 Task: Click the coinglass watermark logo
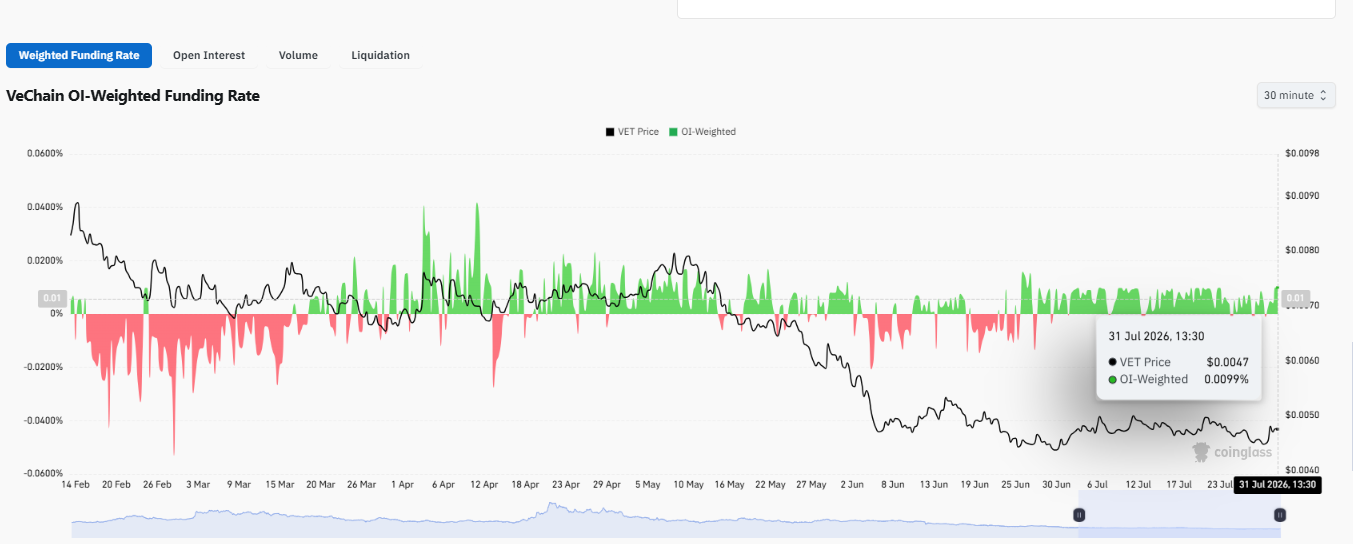point(1232,452)
